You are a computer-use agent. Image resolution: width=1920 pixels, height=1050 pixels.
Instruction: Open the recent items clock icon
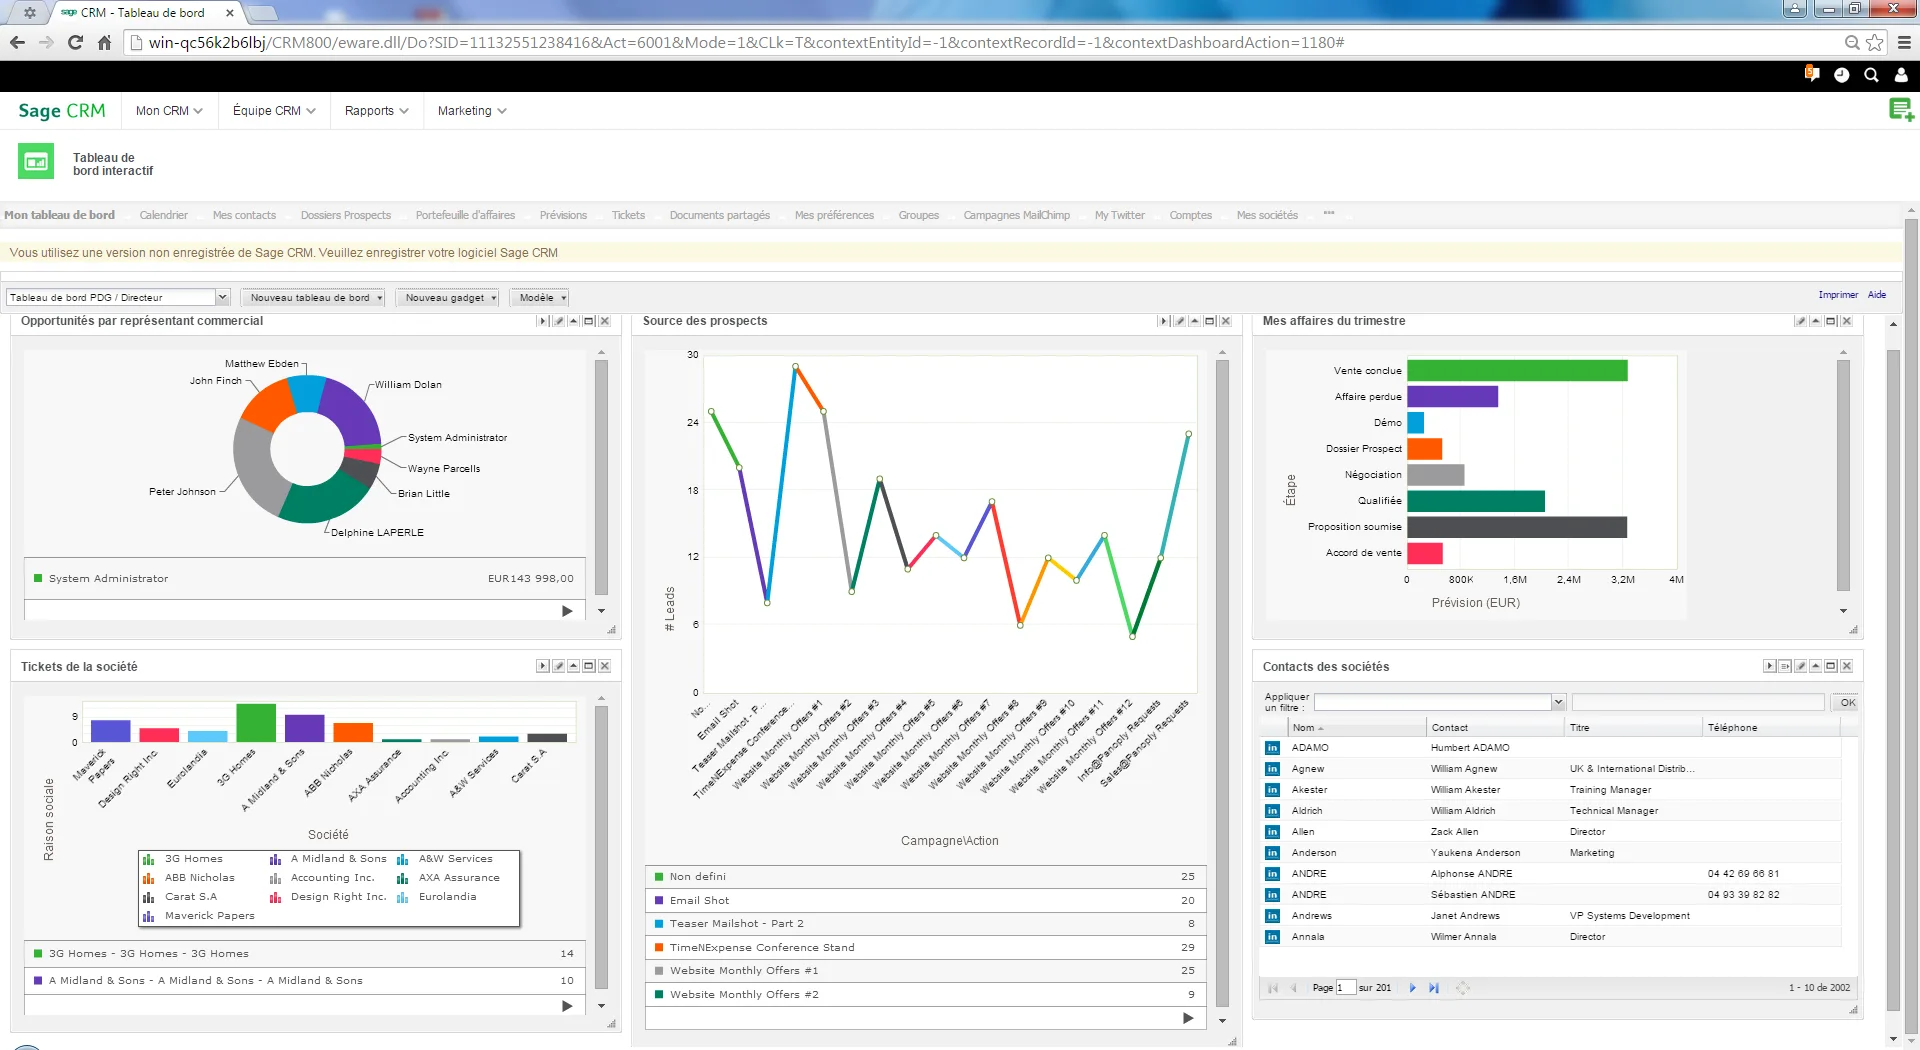1841,75
